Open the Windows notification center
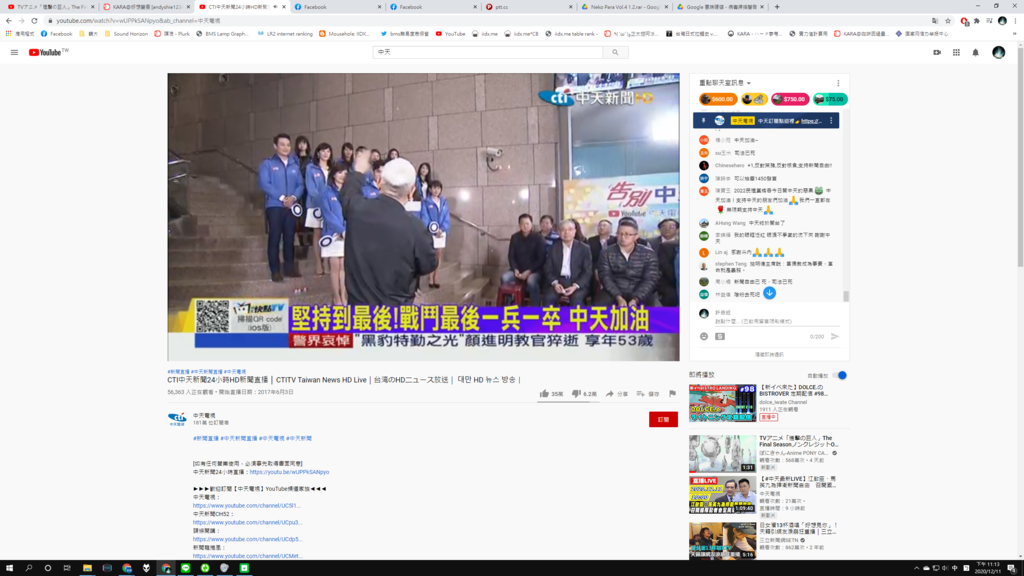The image size is (1024, 576). [1012, 568]
